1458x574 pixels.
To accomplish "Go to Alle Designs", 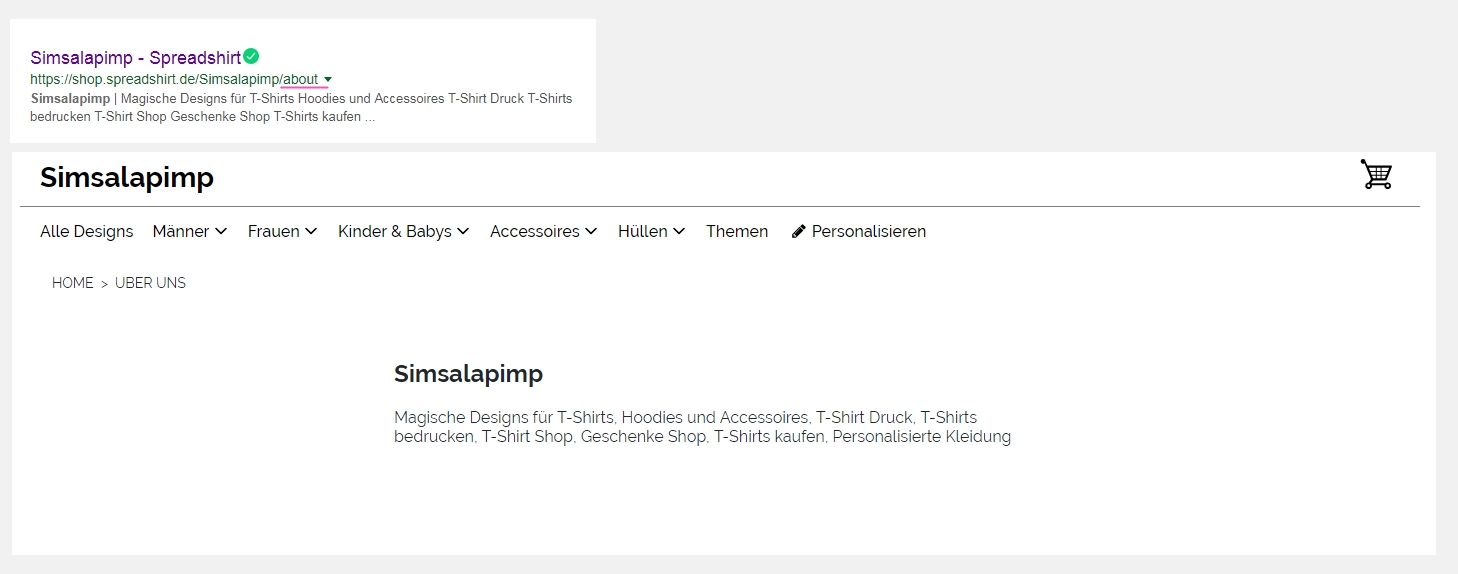I will 86,232.
